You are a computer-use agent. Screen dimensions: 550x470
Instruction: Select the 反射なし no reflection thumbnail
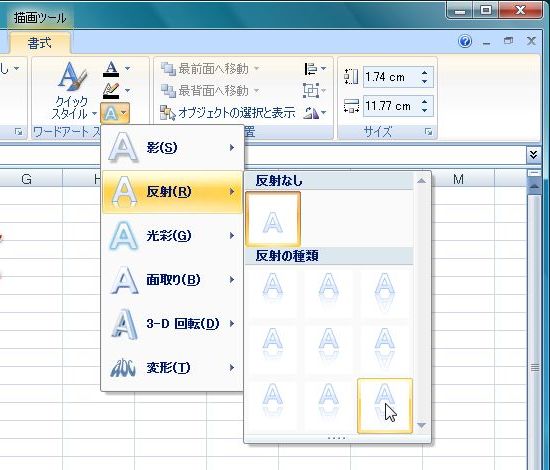pos(273,219)
